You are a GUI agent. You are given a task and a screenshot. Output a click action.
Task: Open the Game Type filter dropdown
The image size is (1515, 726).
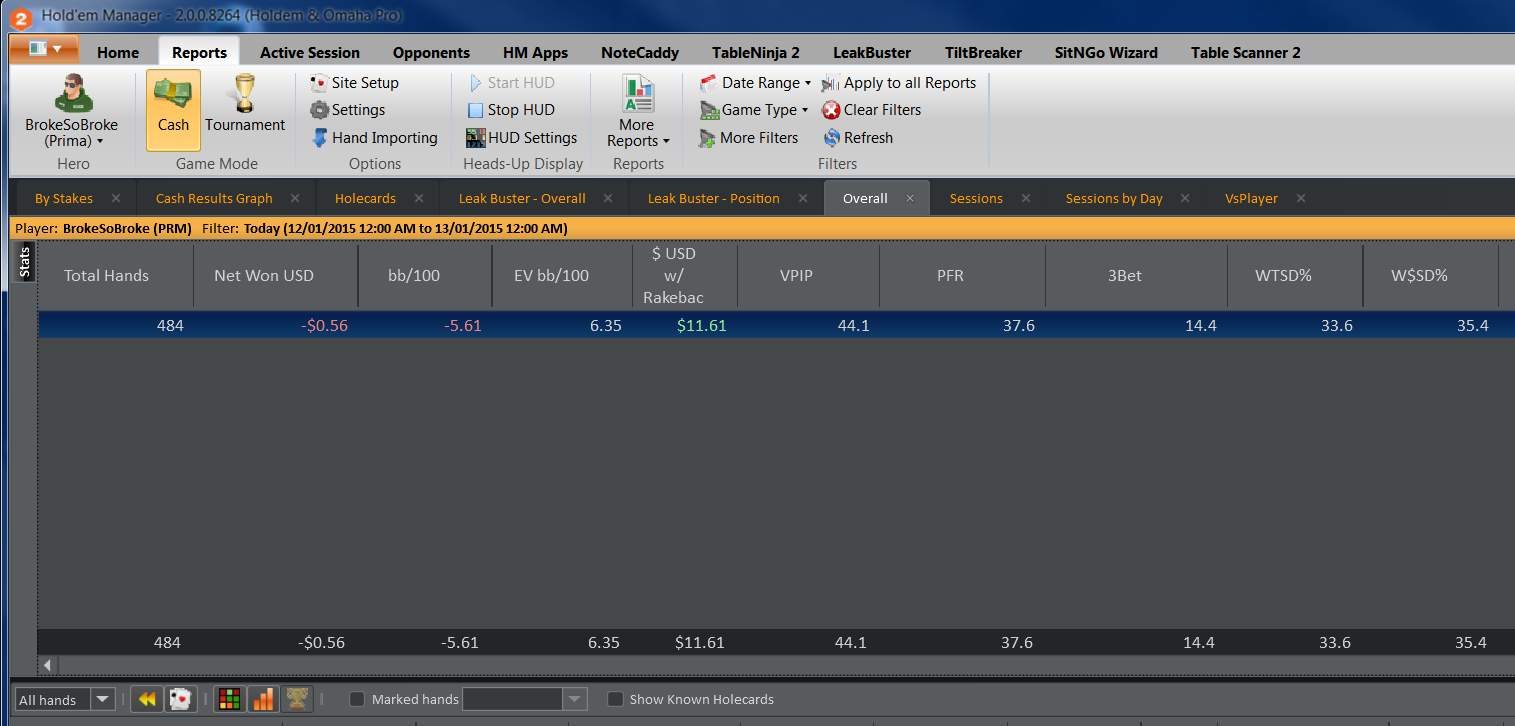pyautogui.click(x=754, y=110)
